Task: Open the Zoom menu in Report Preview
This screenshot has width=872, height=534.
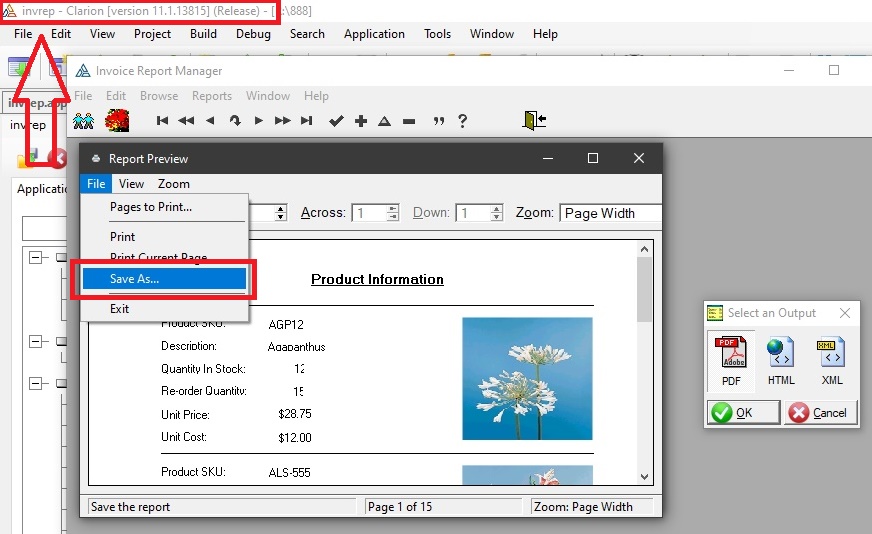Action: 173,184
